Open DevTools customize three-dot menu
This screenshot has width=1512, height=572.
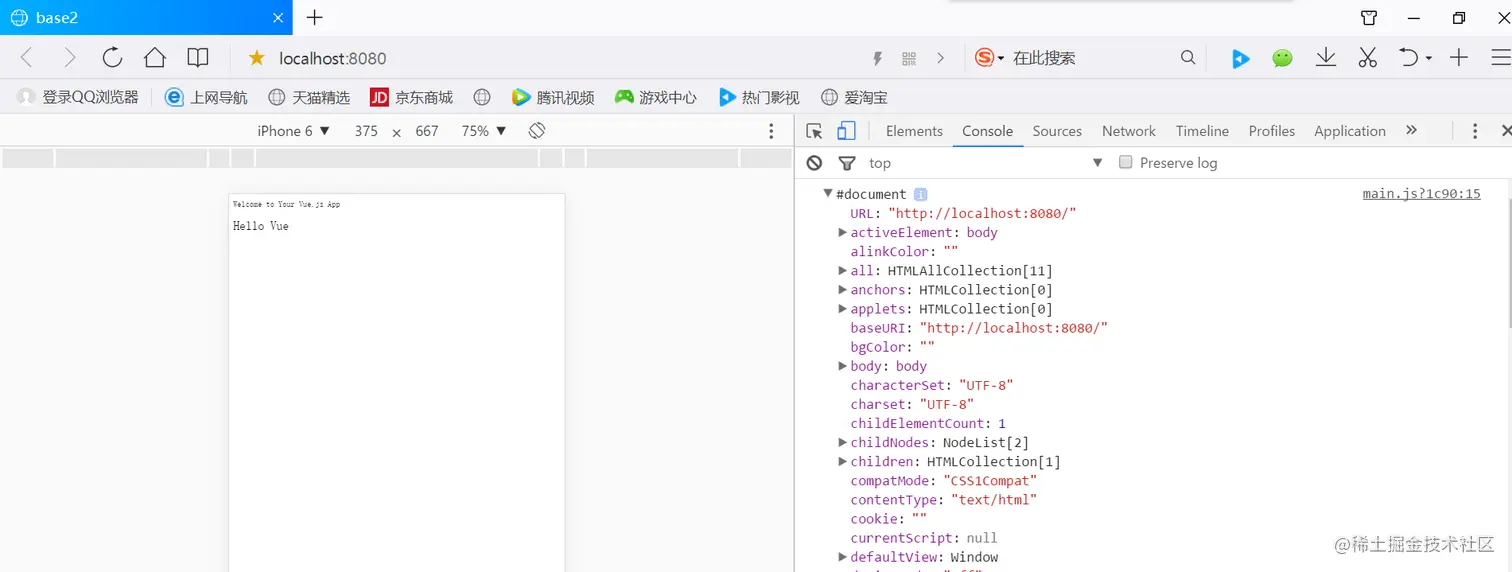click(1474, 131)
